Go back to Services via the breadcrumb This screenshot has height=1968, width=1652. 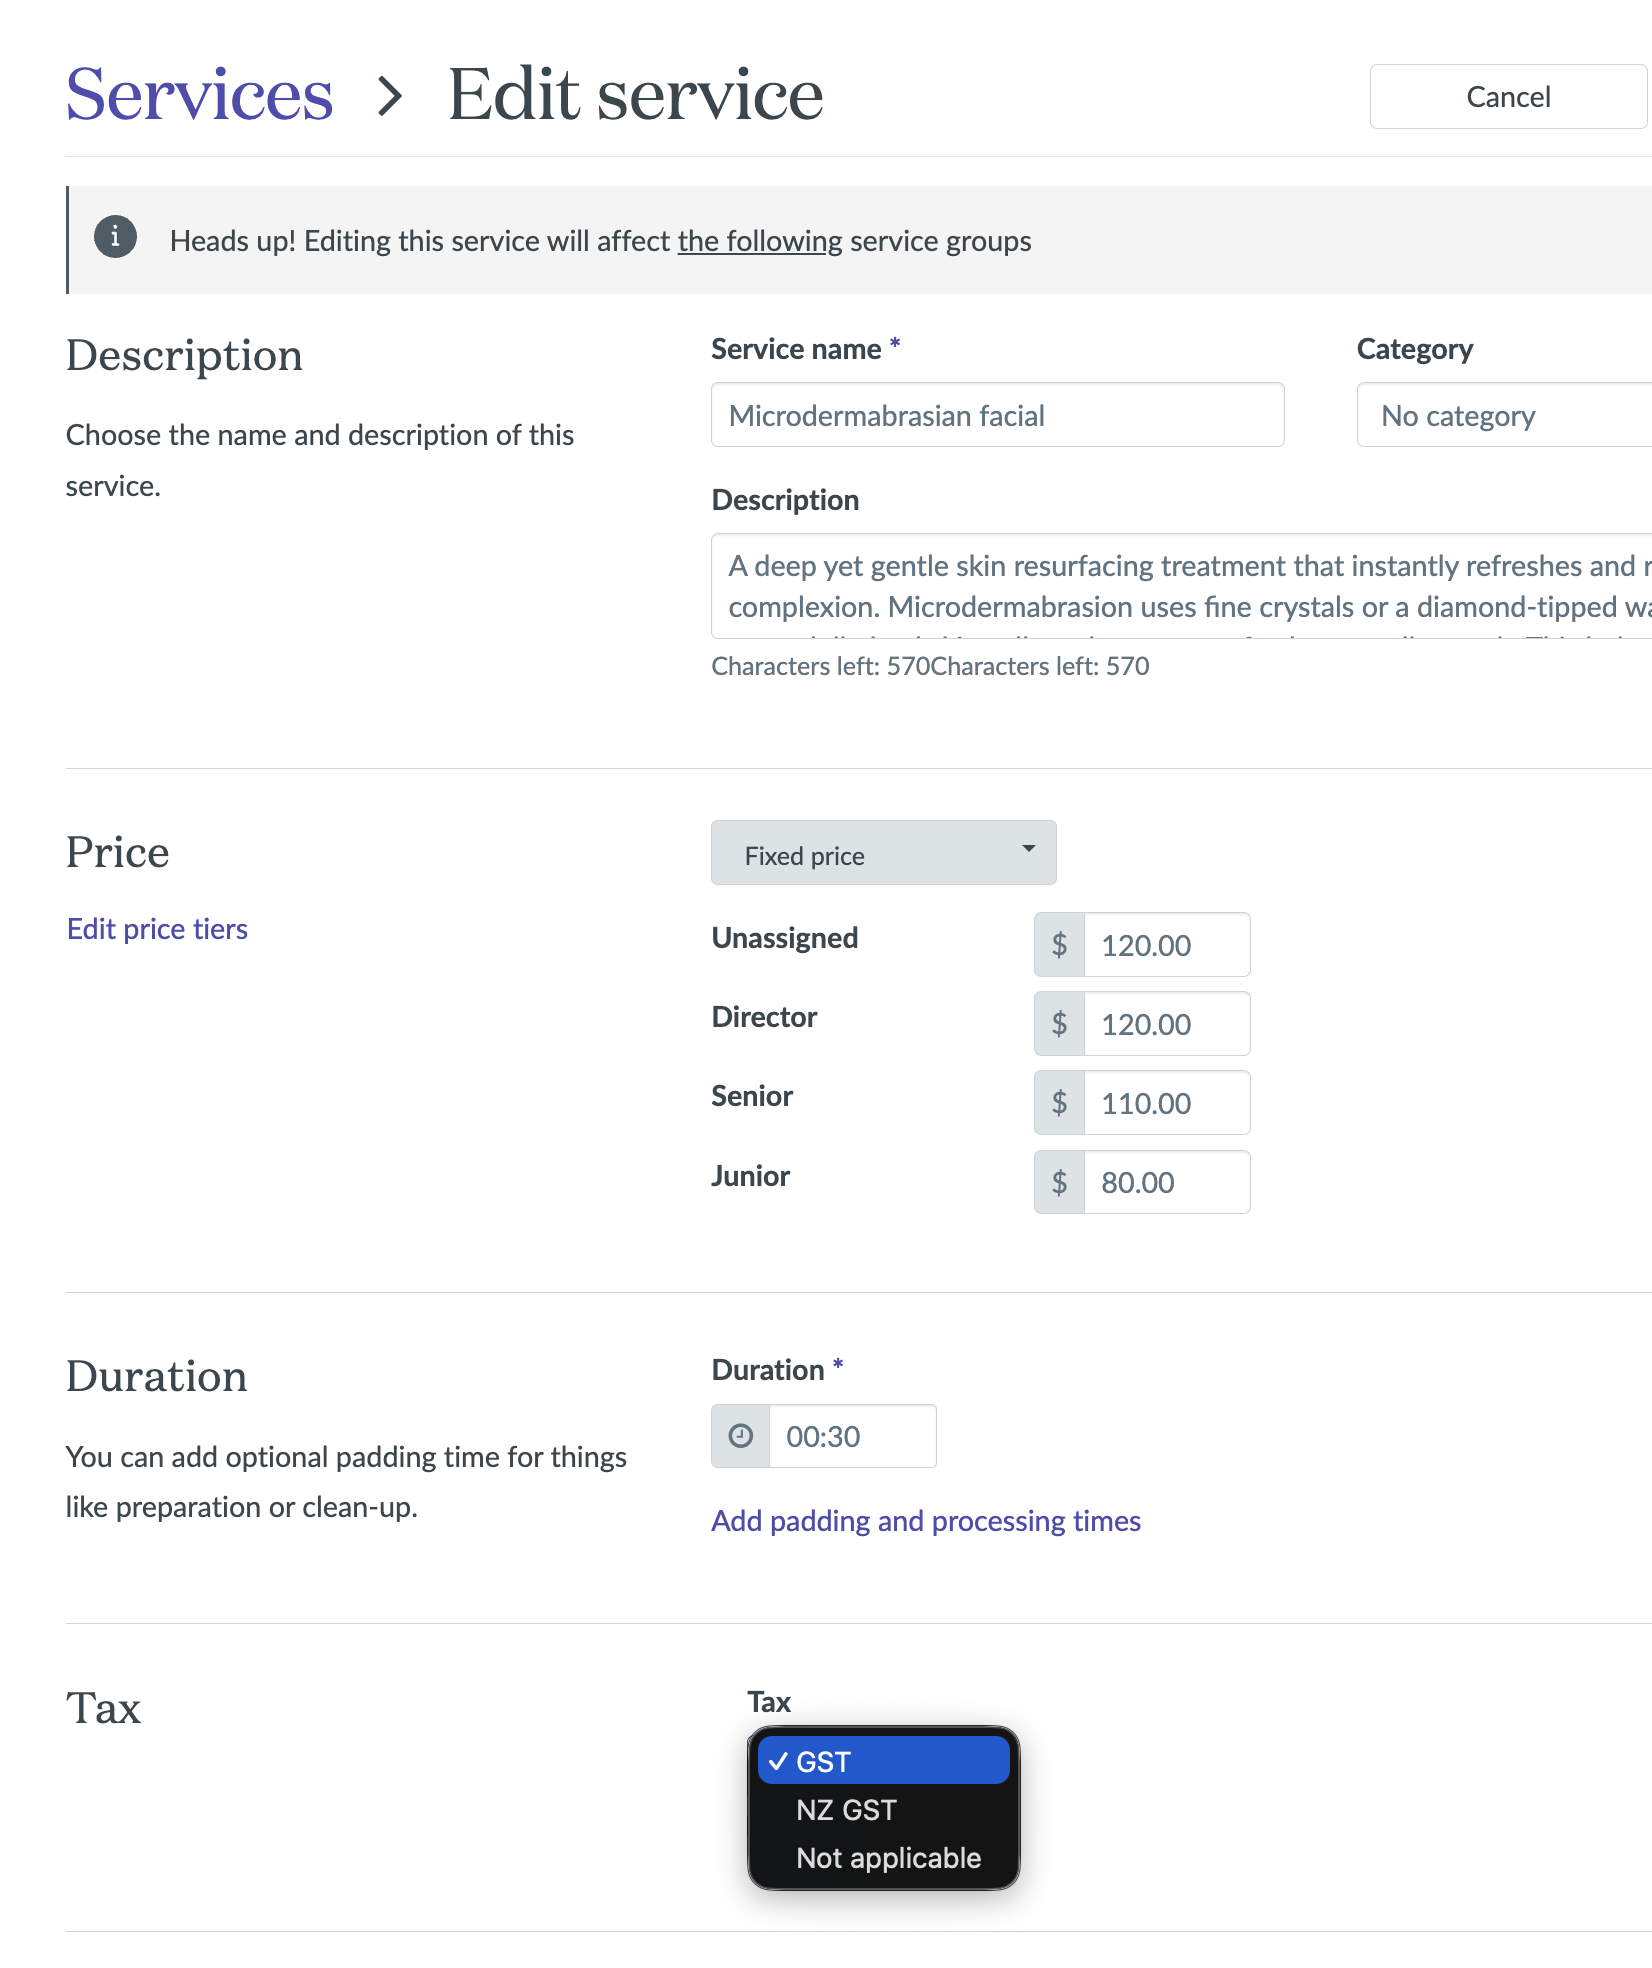(x=199, y=96)
